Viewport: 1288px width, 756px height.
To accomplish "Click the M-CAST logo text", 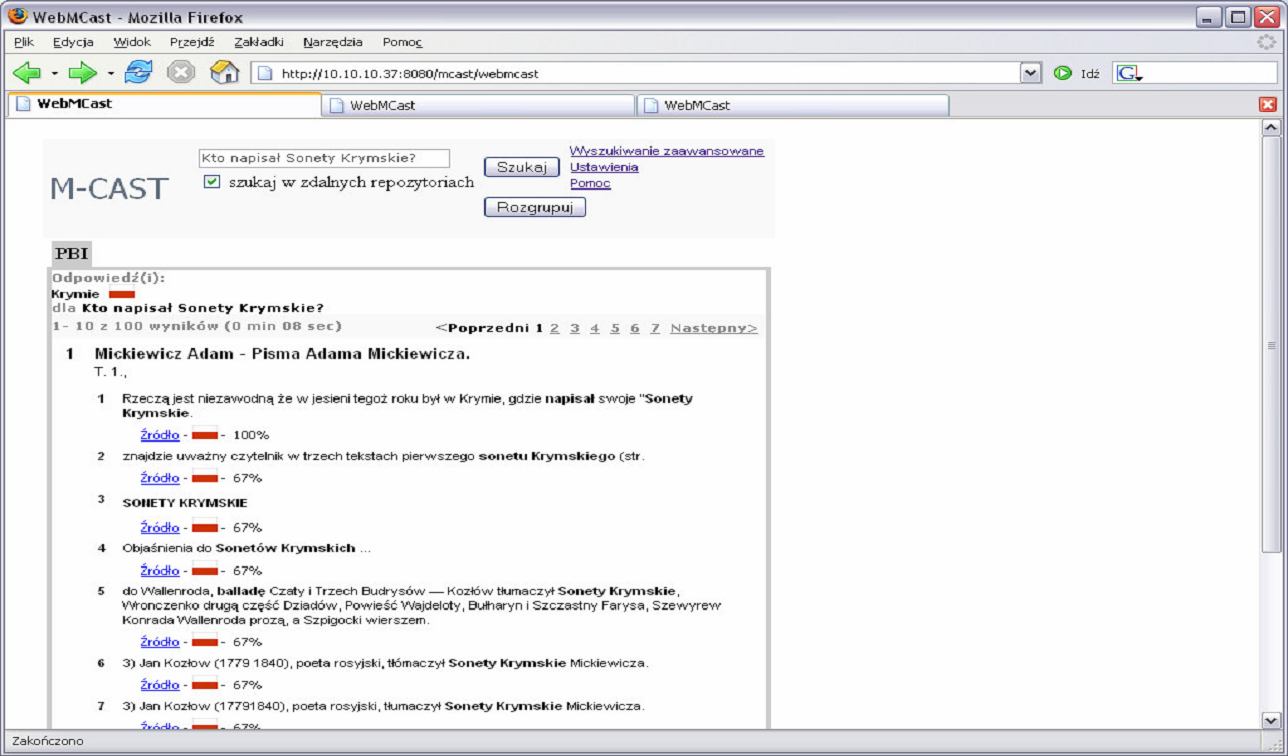I will pos(109,188).
